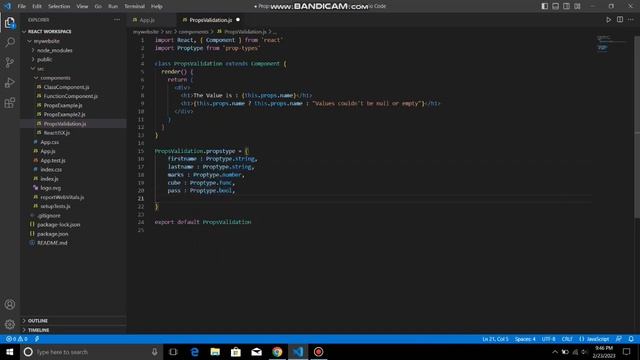Click the taskbar clock showing date
Image resolution: width=640 pixels, height=360 pixels.
pyautogui.click(x=604, y=352)
